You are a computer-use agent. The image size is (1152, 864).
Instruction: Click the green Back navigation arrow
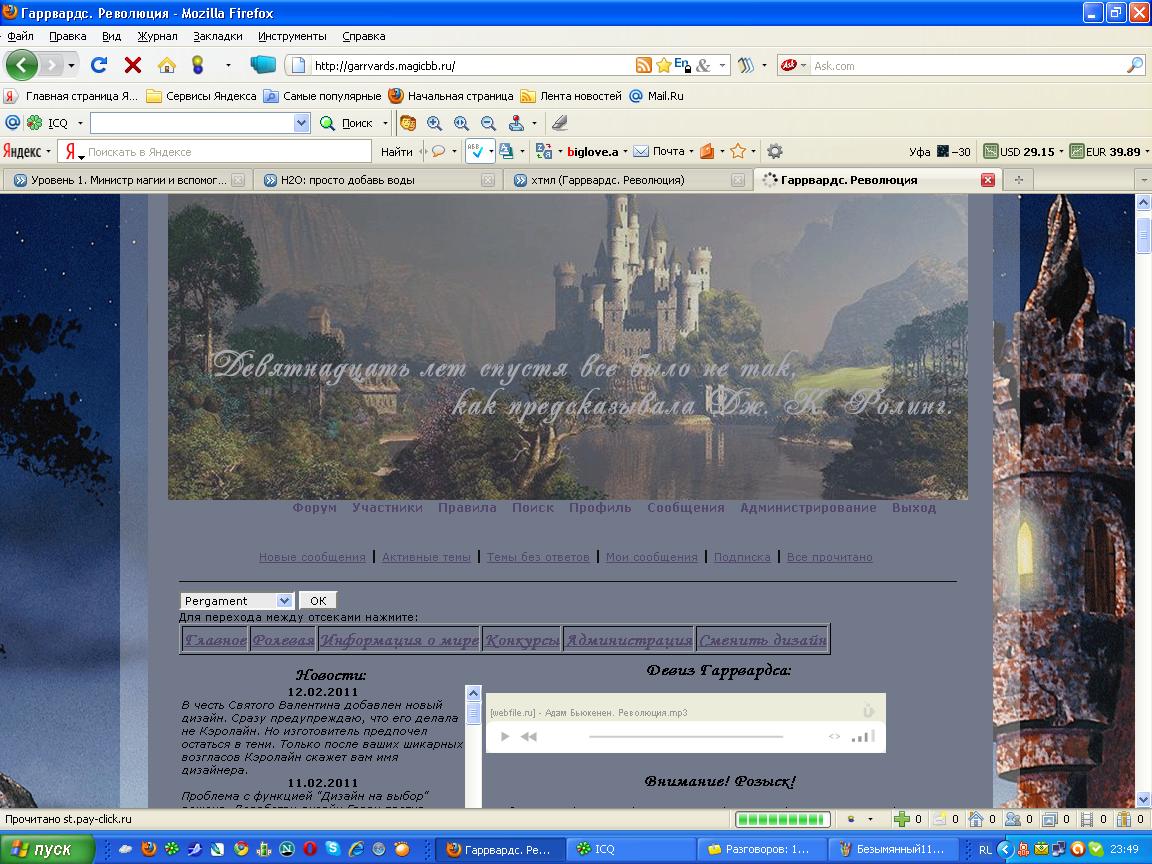[x=21, y=65]
